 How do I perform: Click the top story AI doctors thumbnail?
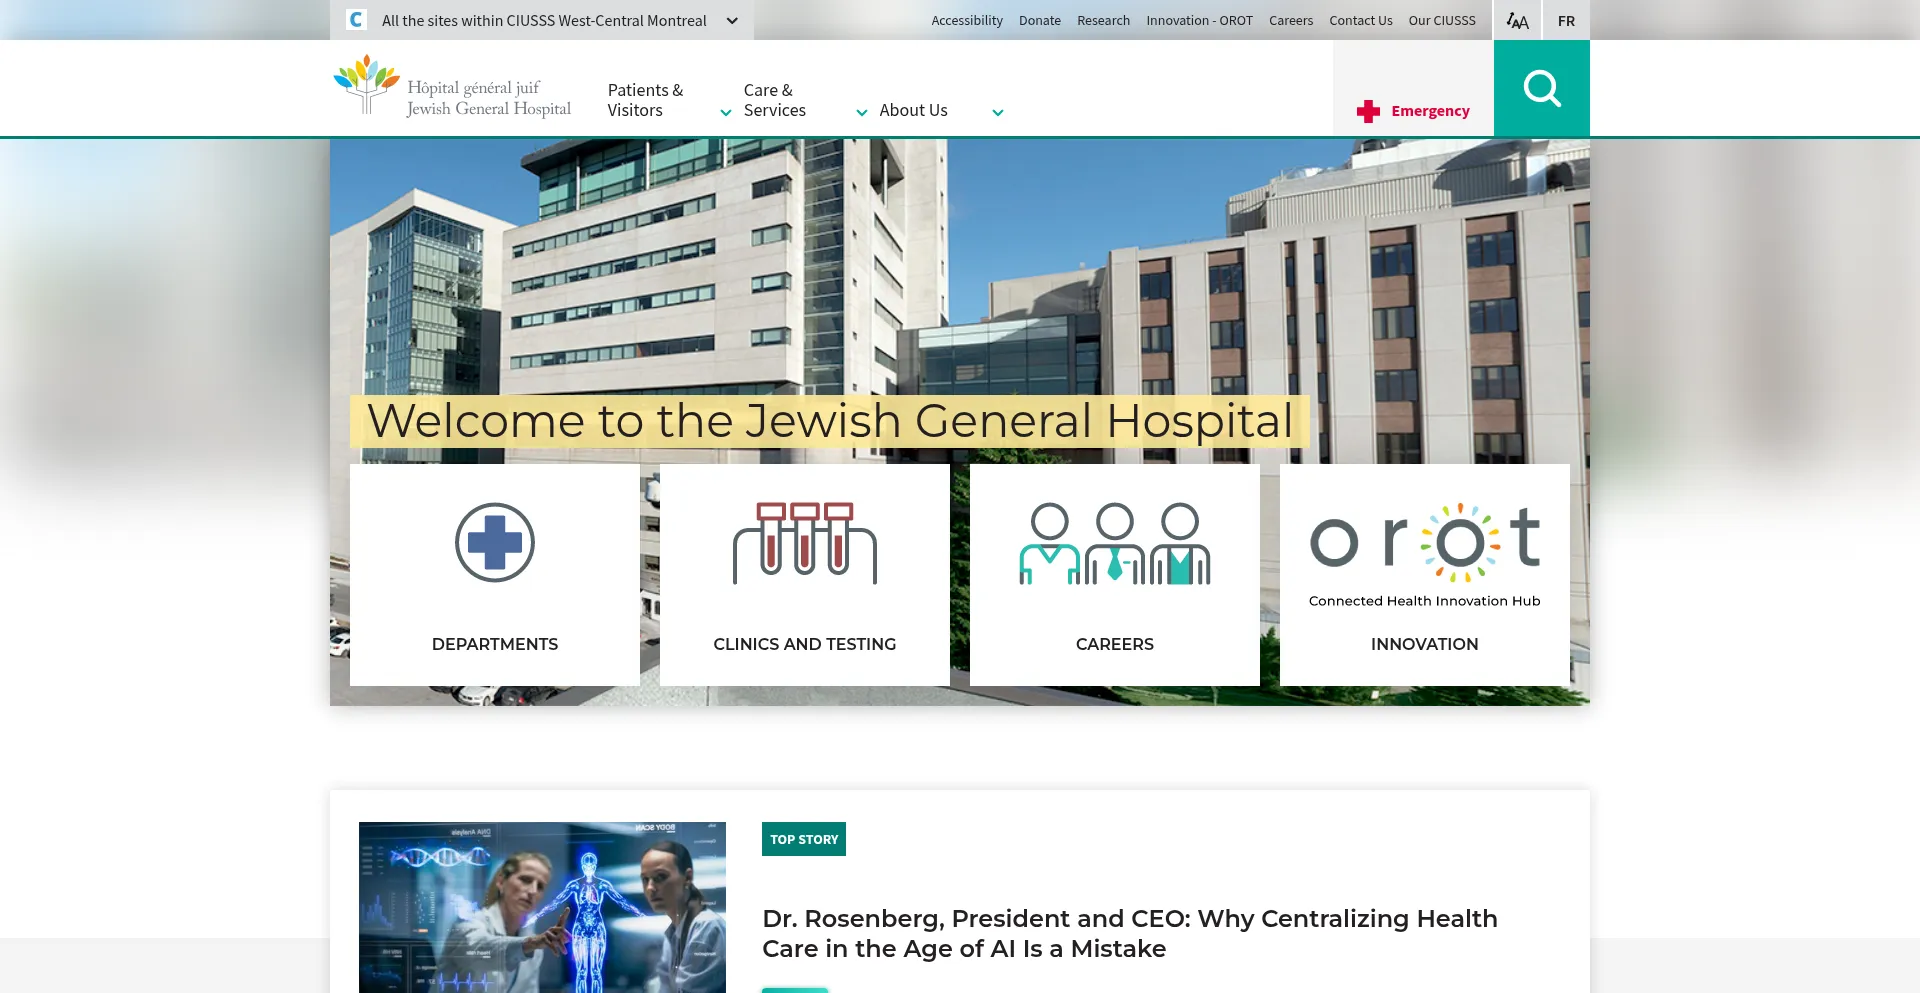point(542,907)
